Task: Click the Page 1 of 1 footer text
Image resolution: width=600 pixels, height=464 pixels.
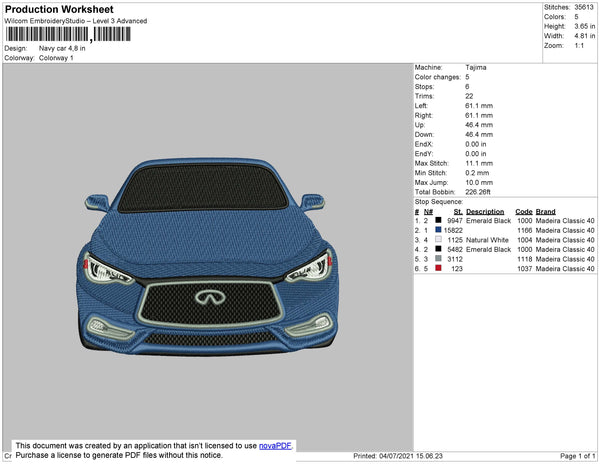Action: point(575,456)
